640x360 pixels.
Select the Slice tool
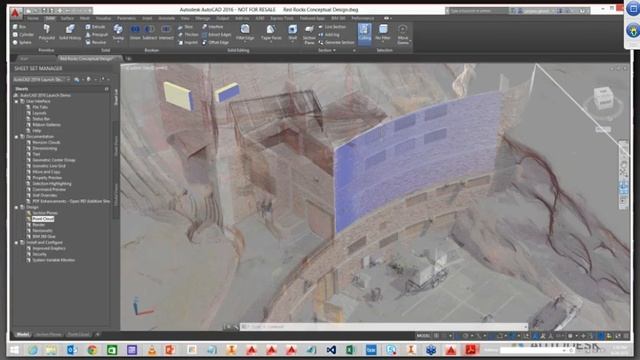tap(185, 27)
